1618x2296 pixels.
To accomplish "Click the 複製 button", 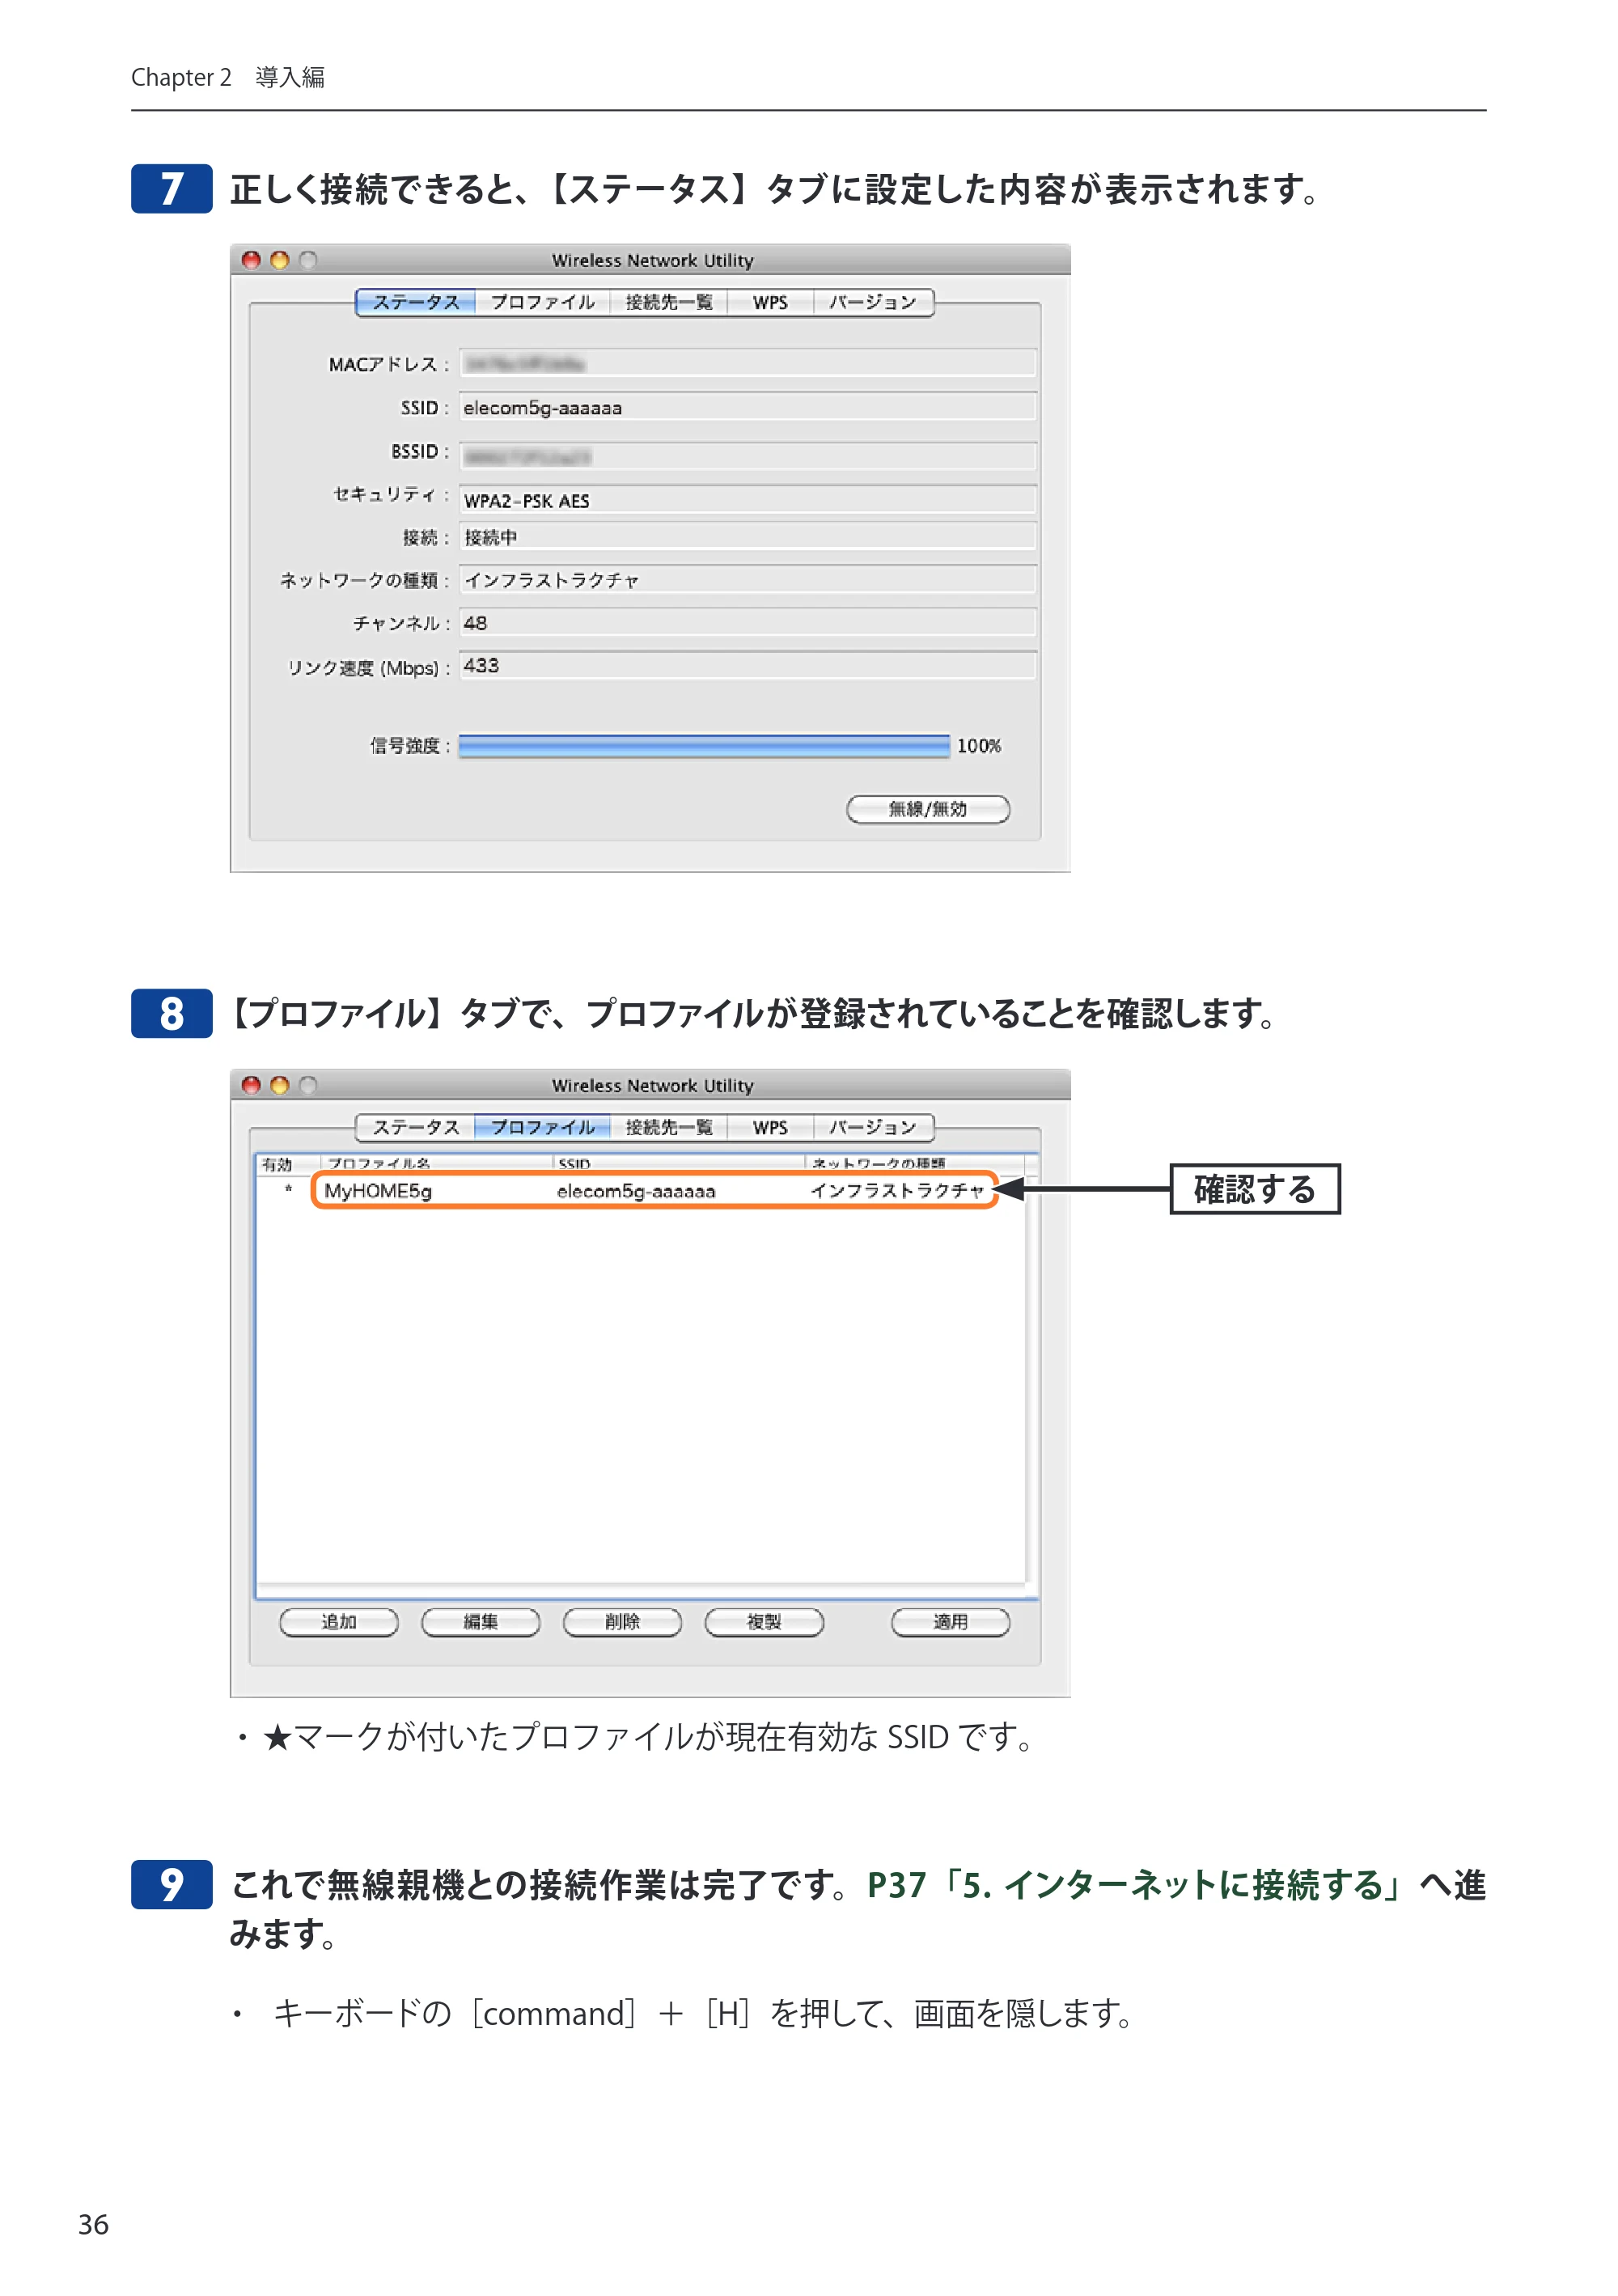I will (764, 1622).
